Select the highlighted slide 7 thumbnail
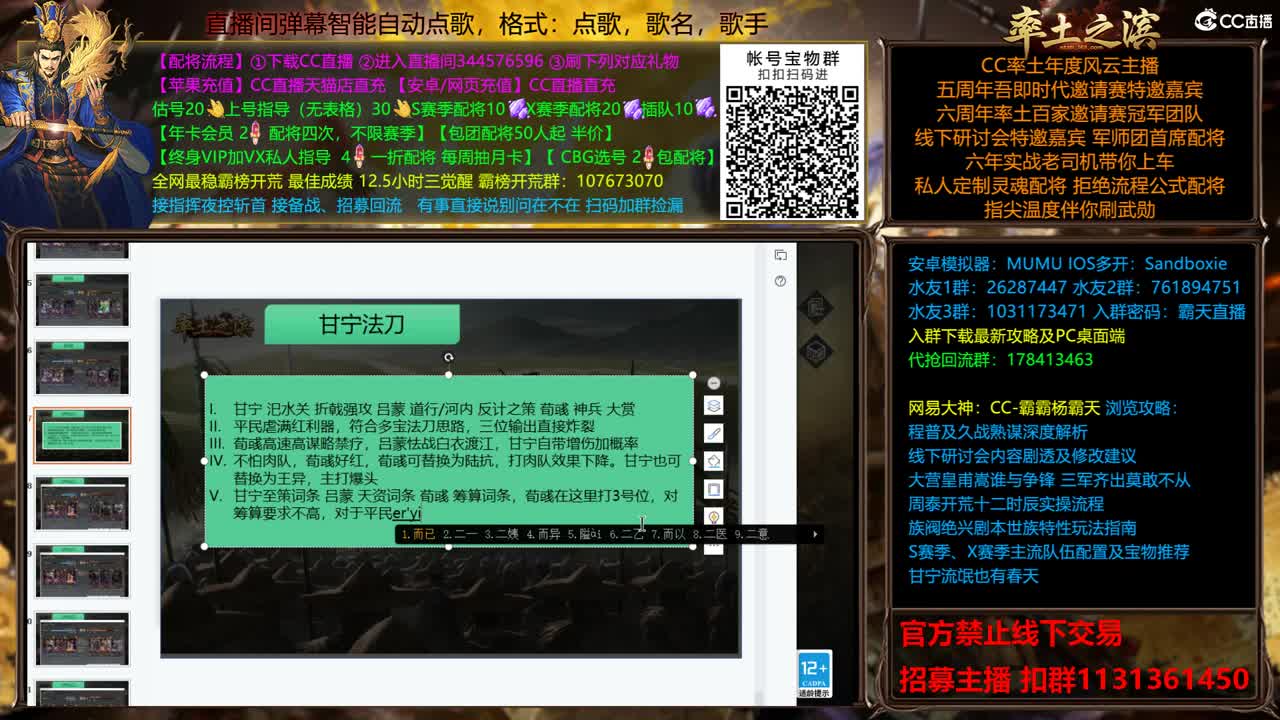Viewport: 1280px width, 720px height. (82, 435)
